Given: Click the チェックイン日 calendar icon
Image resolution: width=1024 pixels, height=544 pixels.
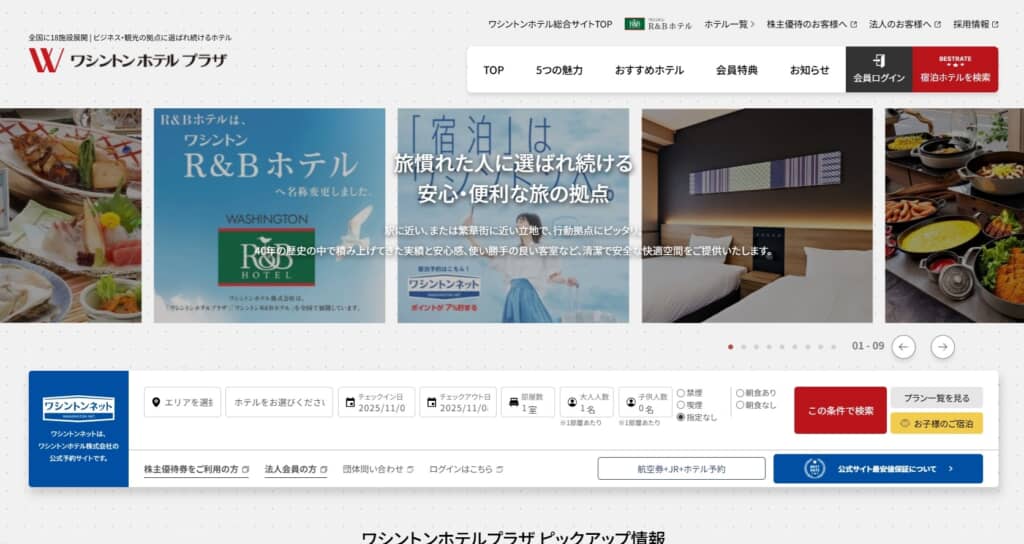Looking at the screenshot, I should pyautogui.click(x=350, y=403).
